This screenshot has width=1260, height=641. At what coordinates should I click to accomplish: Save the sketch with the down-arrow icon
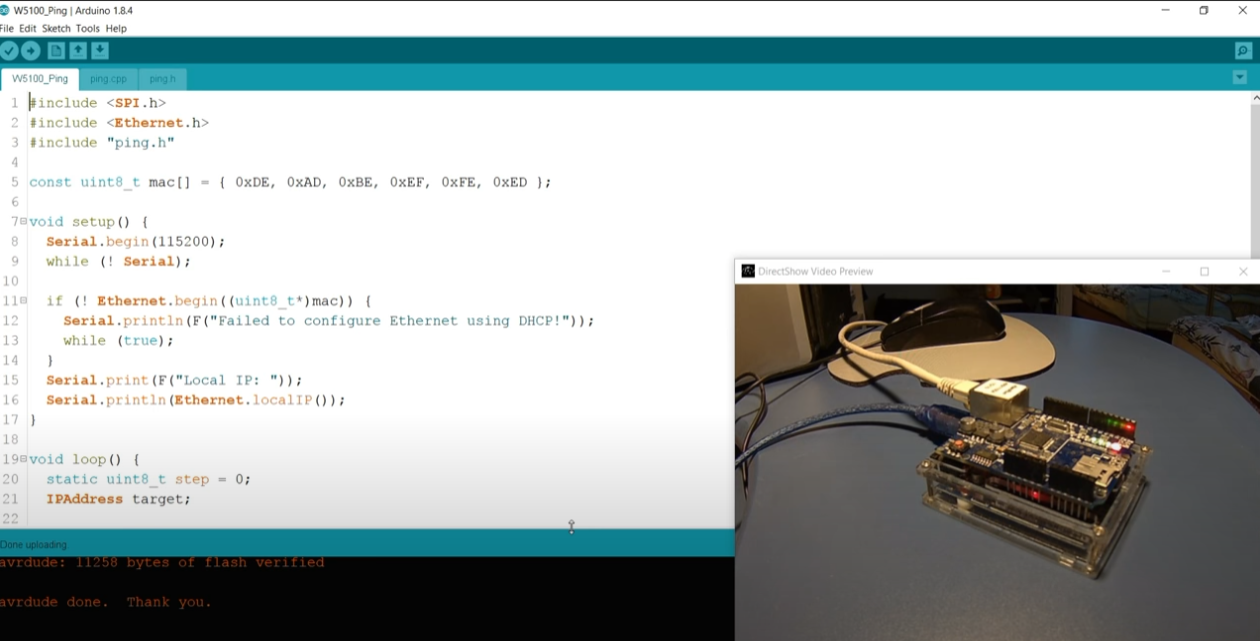[100, 51]
